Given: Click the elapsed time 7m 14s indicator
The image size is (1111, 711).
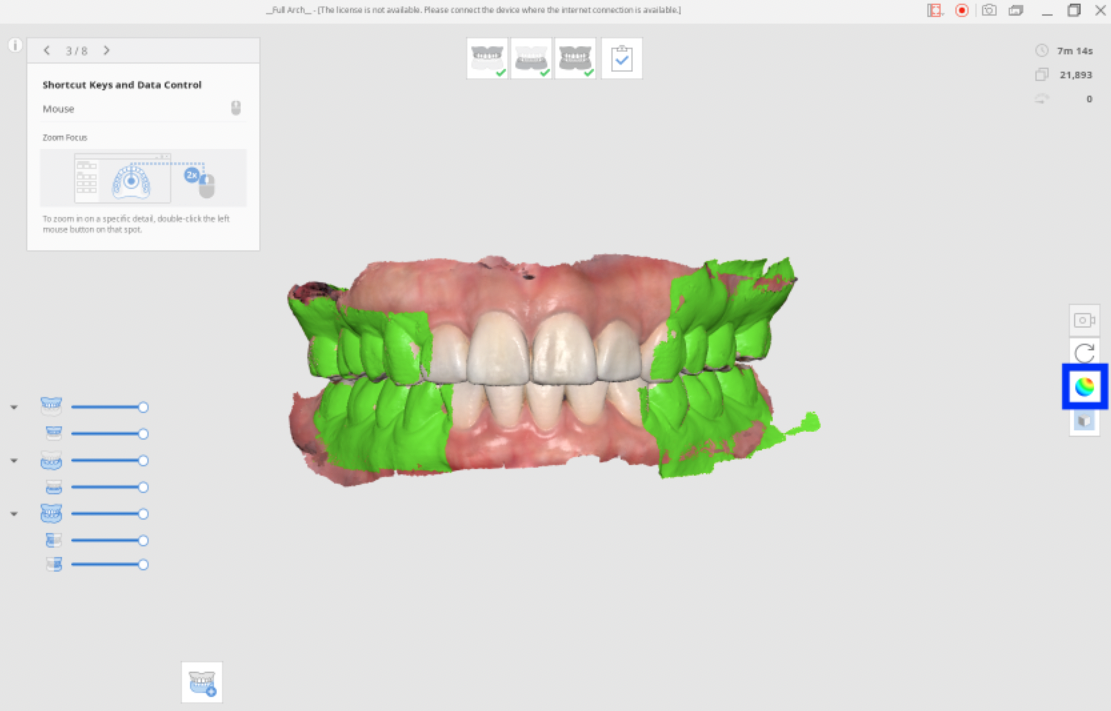Looking at the screenshot, I should (x=1068, y=48).
